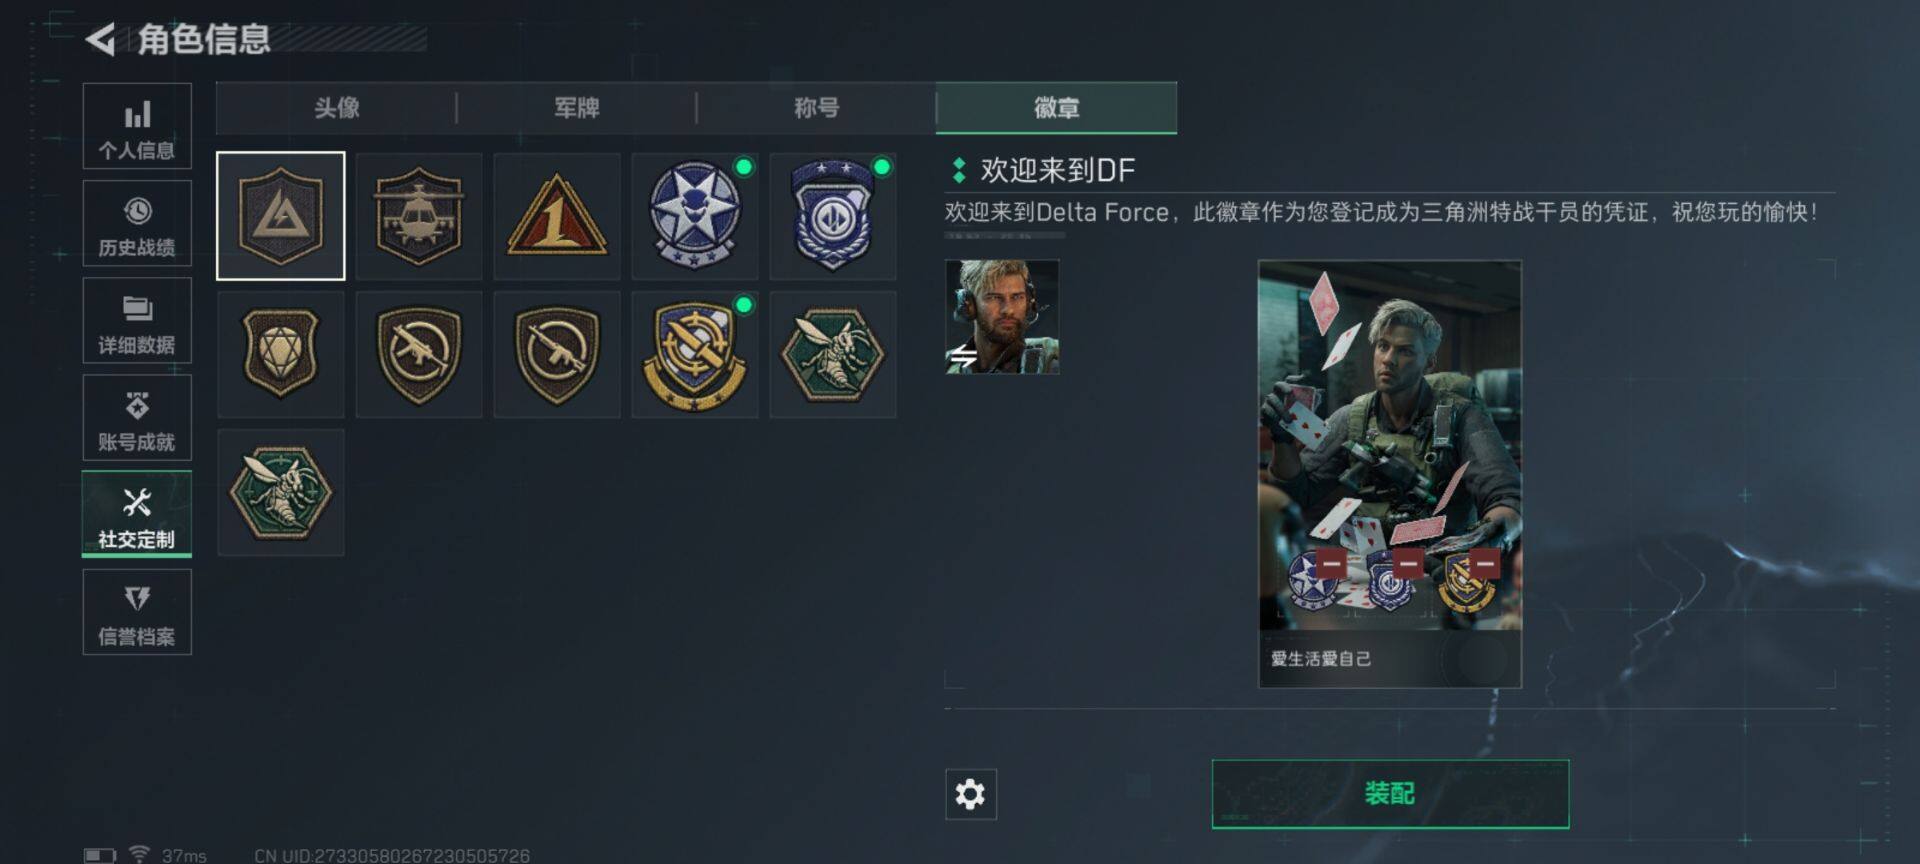1920x864 pixels.
Task: Pick the gold crossed rifles wreath badge
Action: tap(695, 354)
